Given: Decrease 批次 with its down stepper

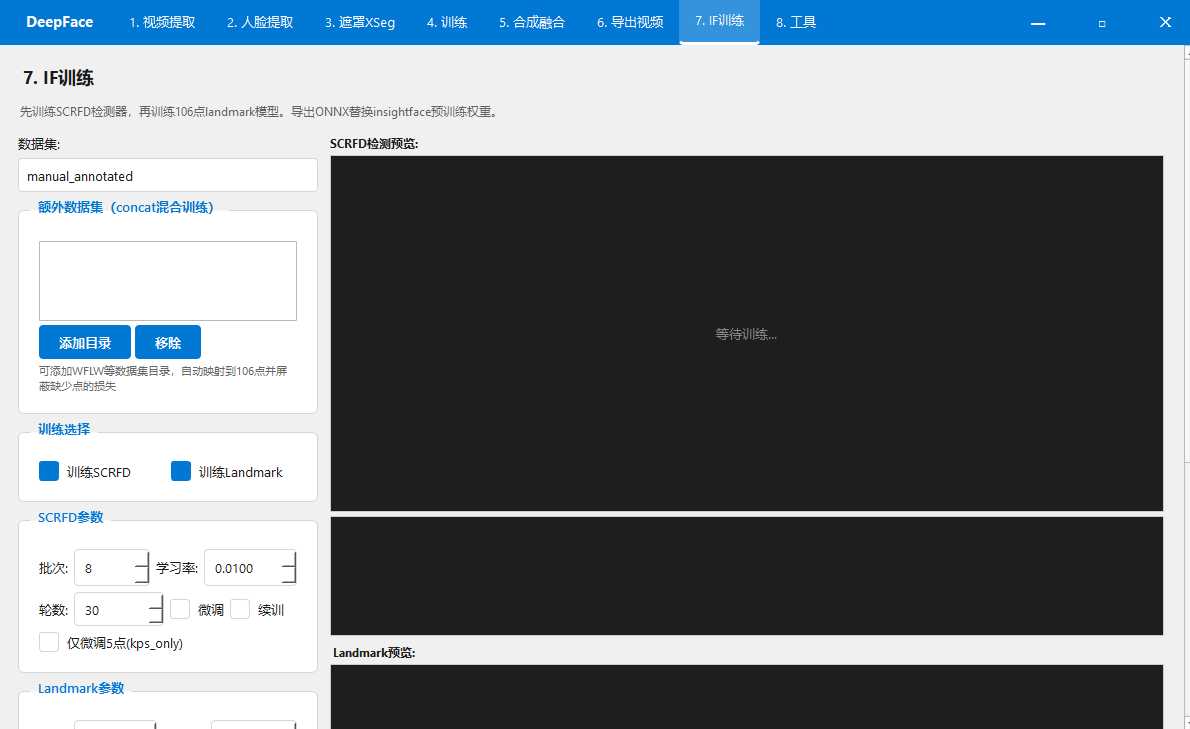Looking at the screenshot, I should click(142, 576).
